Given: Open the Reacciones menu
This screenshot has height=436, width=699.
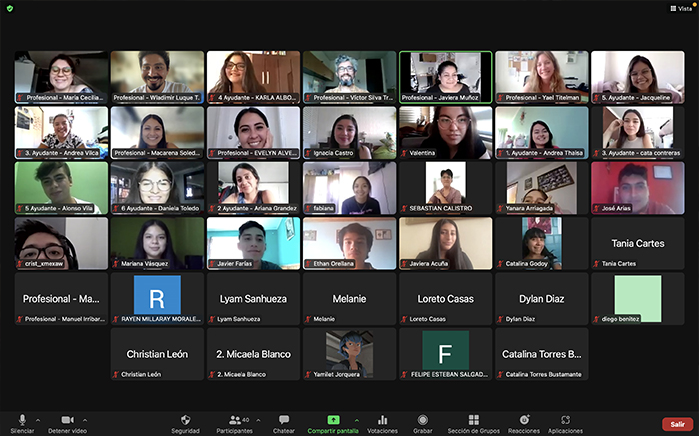Looking at the screenshot, I should click(x=523, y=422).
